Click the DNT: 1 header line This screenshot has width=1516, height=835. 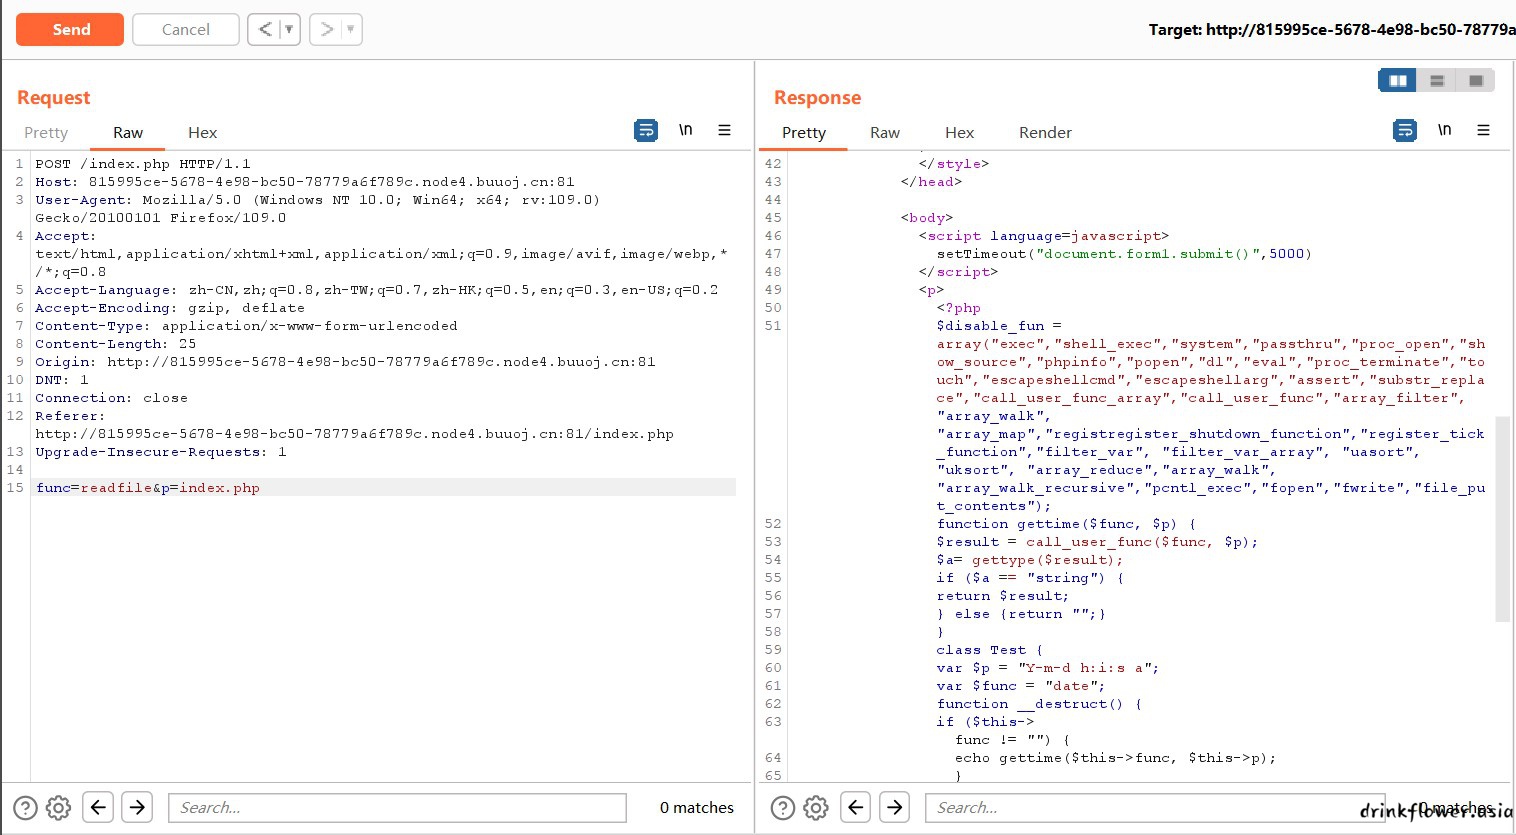click(x=62, y=380)
